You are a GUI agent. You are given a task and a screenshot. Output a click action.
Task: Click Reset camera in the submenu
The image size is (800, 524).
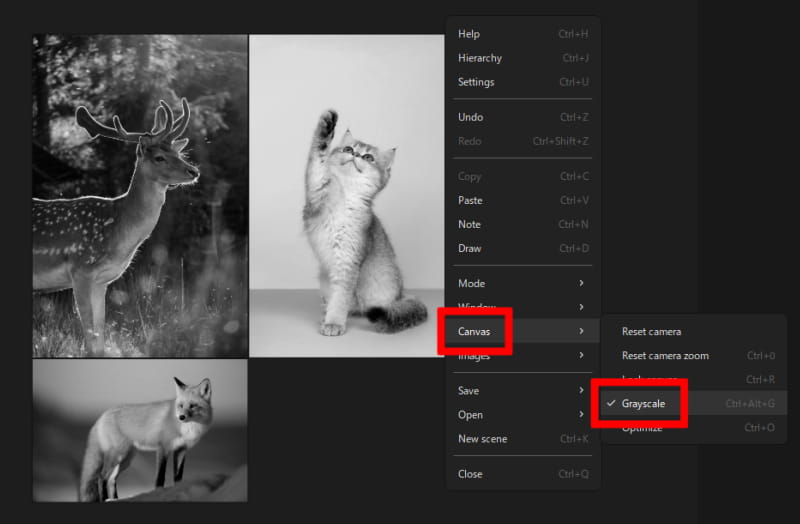pyautogui.click(x=651, y=331)
